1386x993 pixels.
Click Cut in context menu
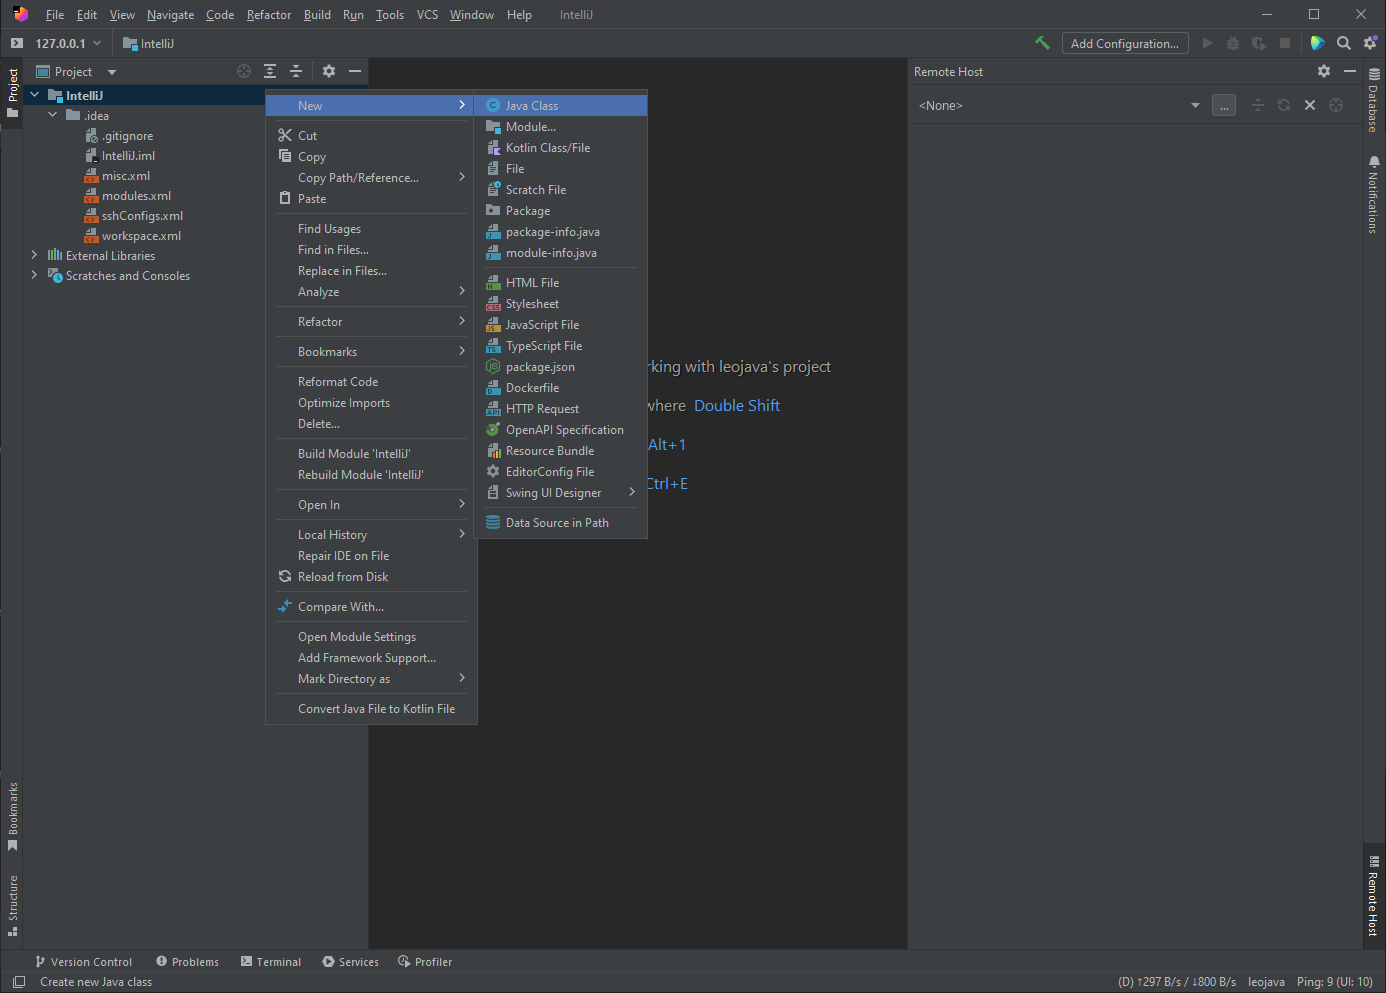coord(371,135)
